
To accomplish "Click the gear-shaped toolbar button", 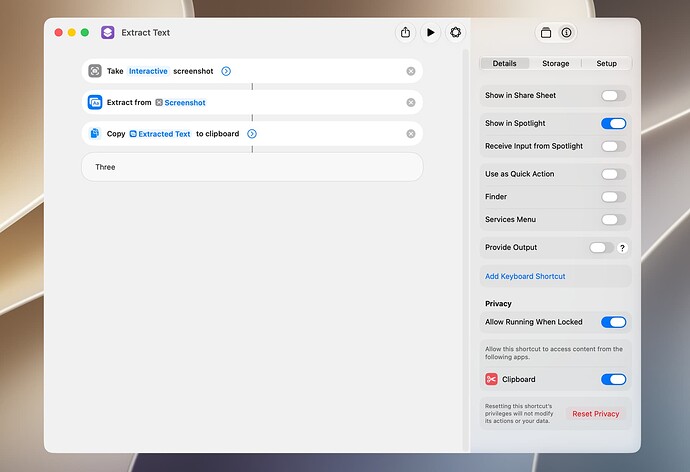I will [x=455, y=33].
